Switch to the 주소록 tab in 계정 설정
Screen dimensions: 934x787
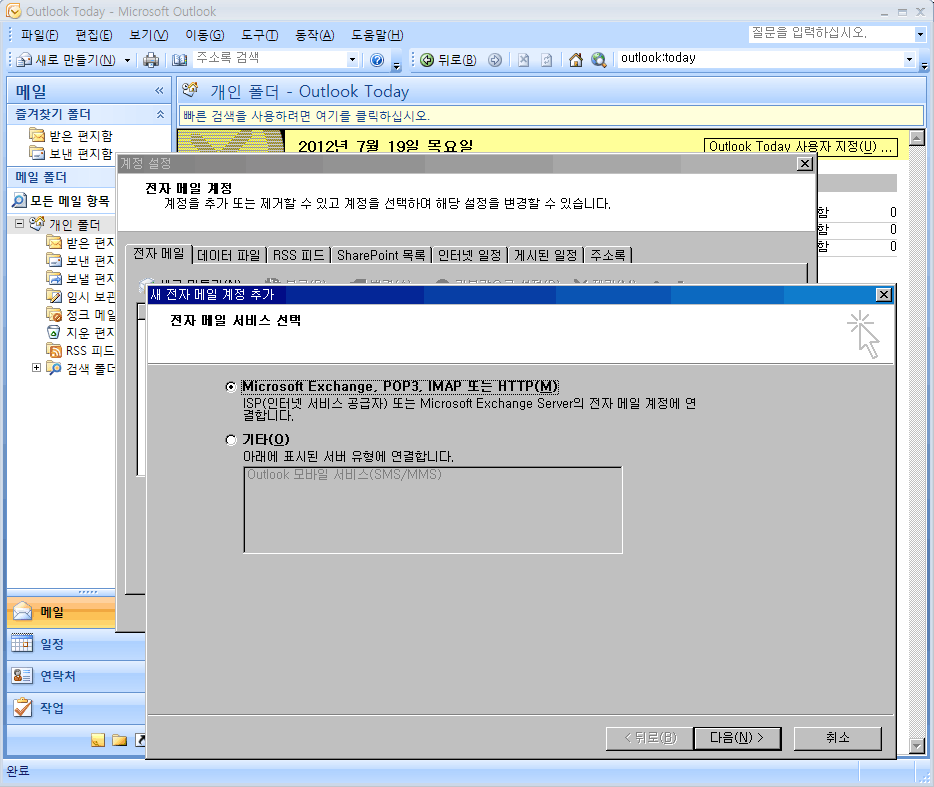[608, 256]
